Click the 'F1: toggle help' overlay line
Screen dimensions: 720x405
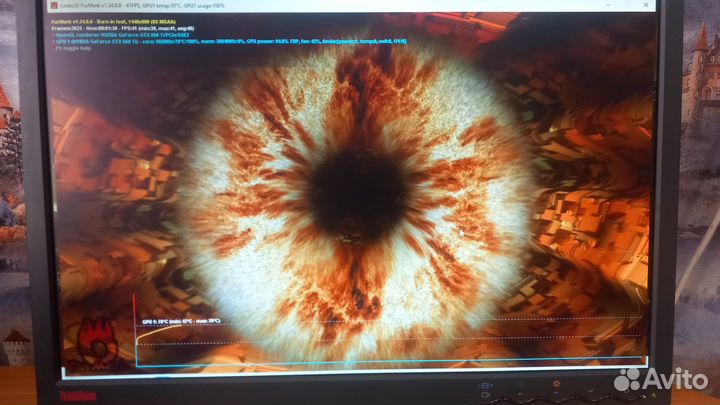pos(73,48)
